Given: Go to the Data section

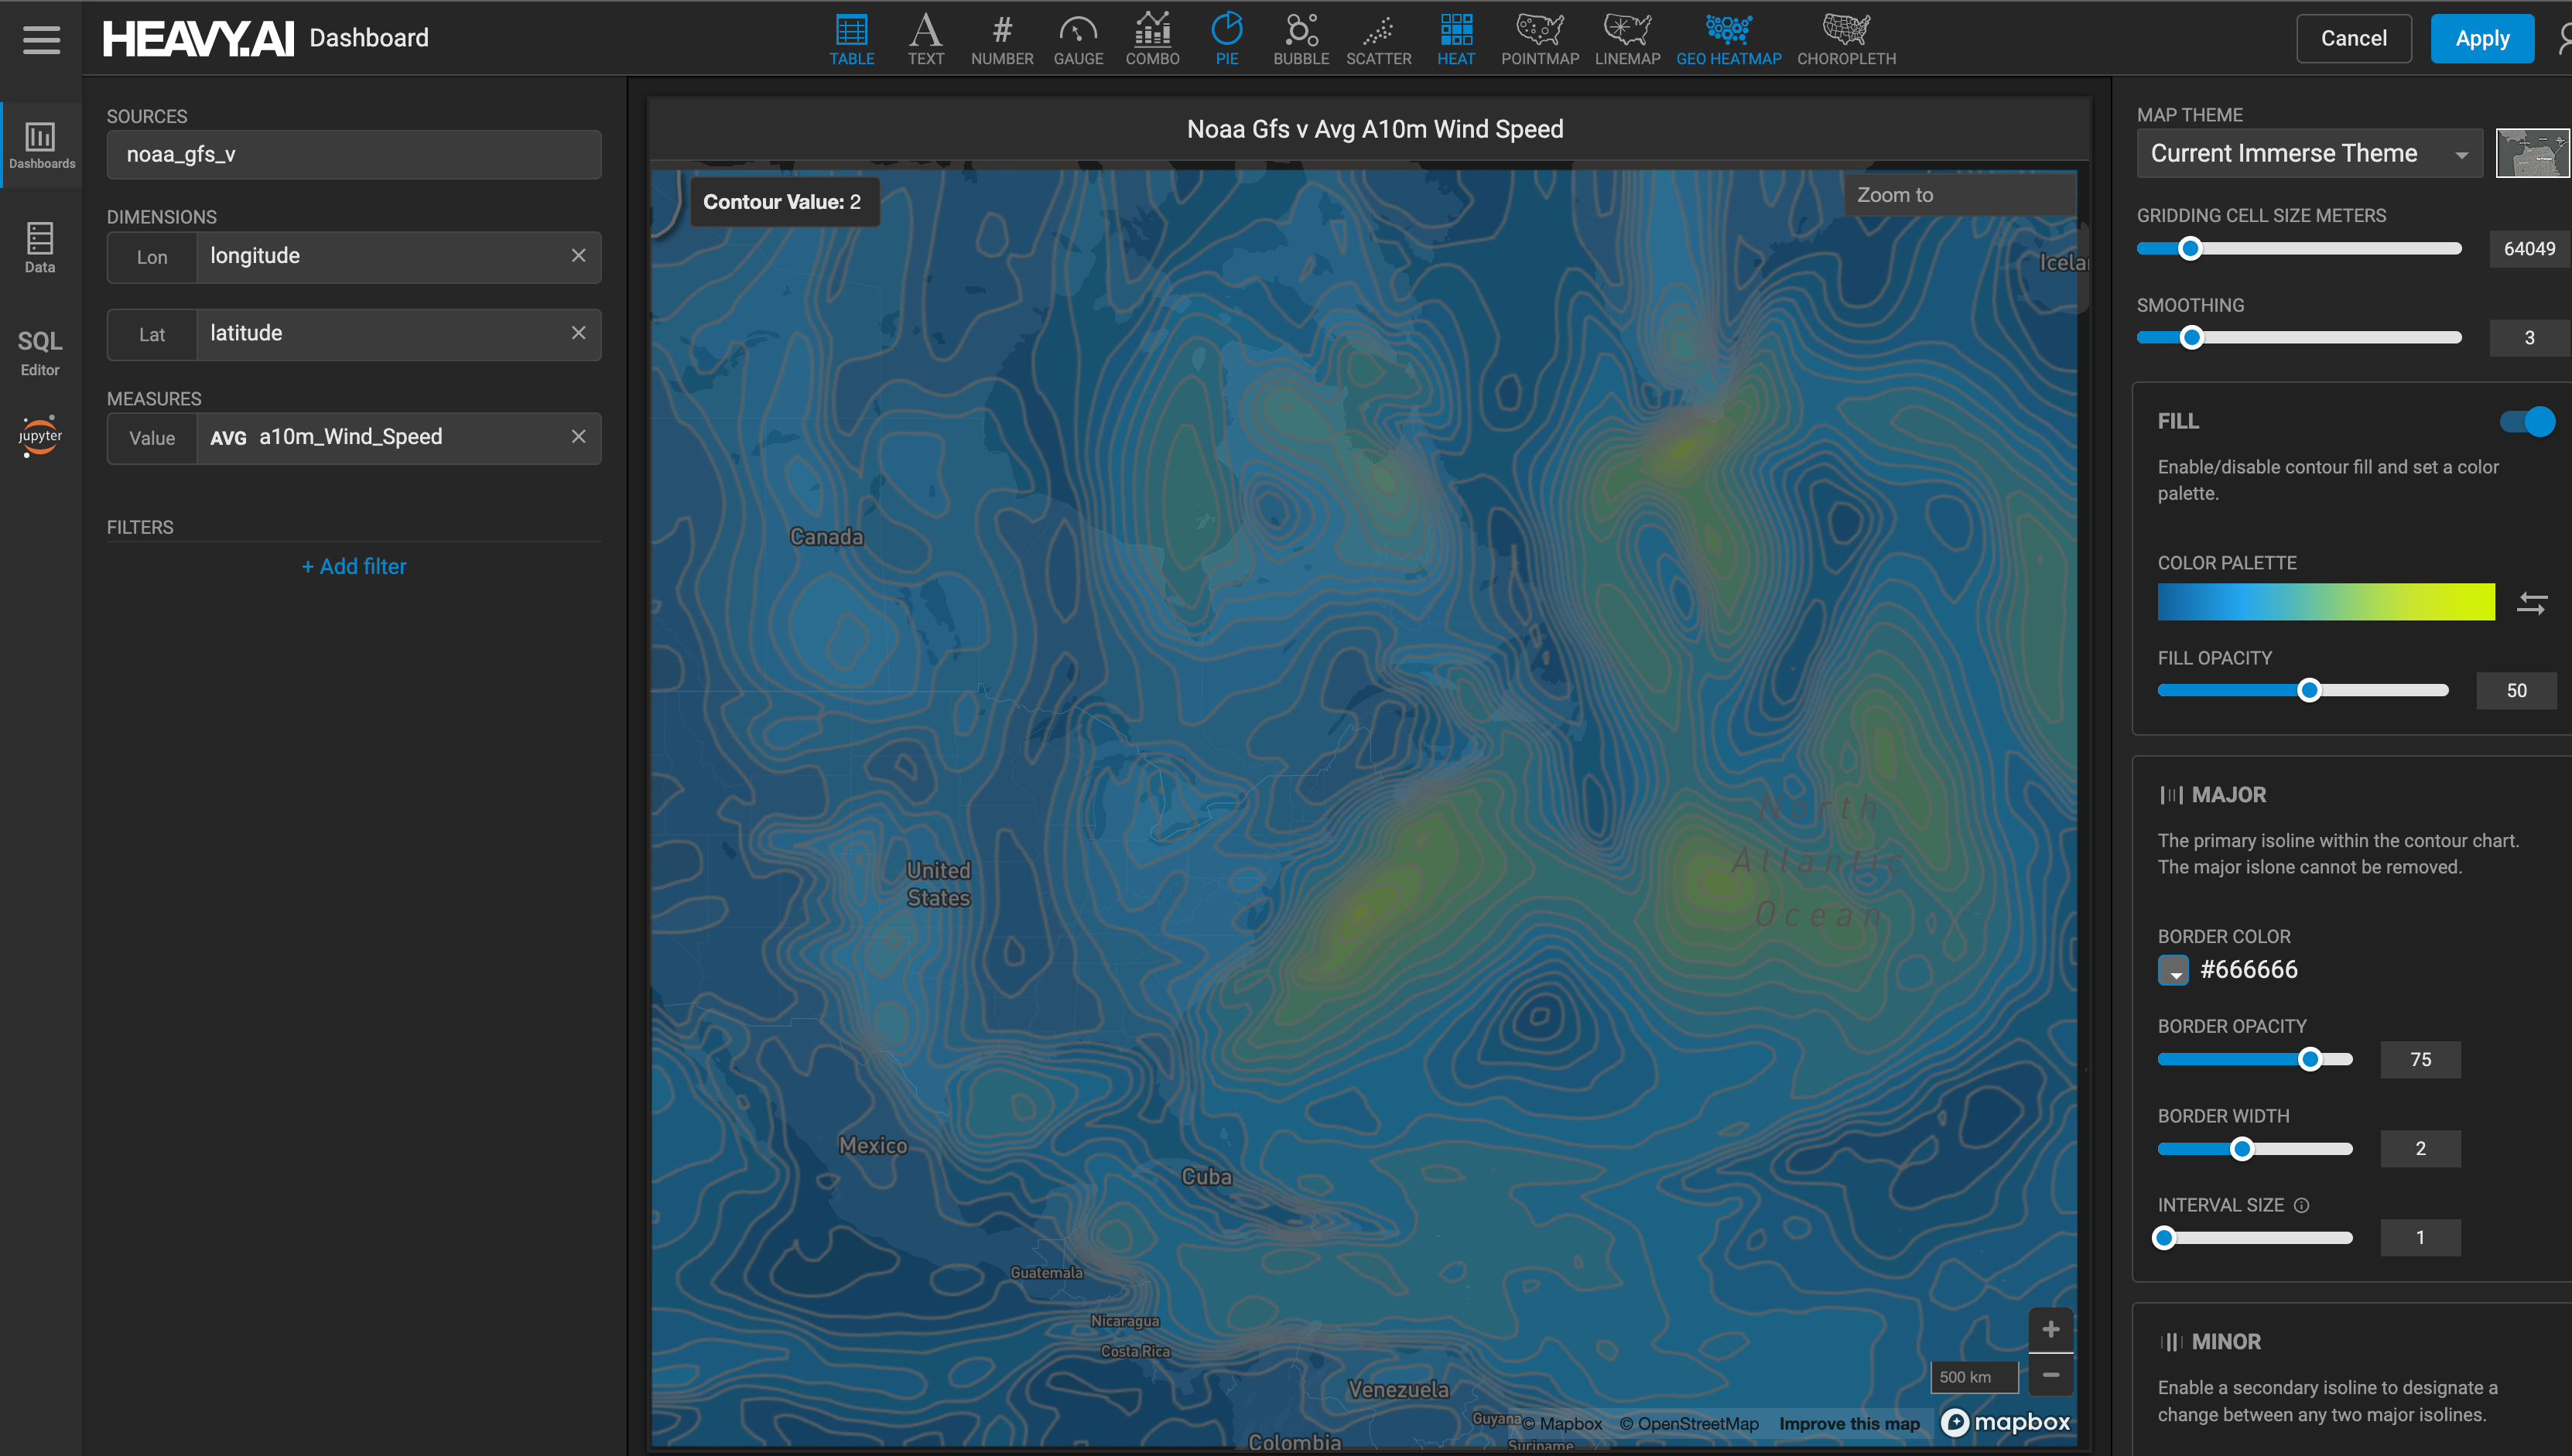Looking at the screenshot, I should pos(40,247).
